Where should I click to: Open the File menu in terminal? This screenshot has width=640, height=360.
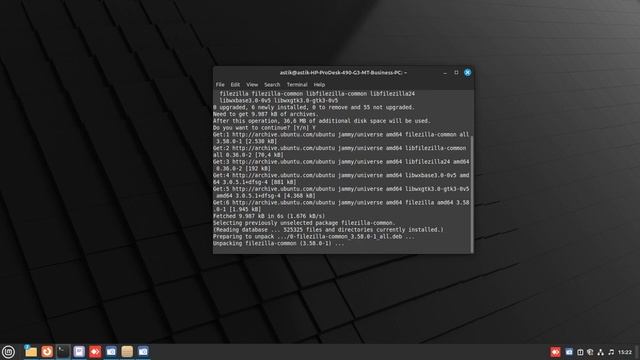click(x=220, y=84)
